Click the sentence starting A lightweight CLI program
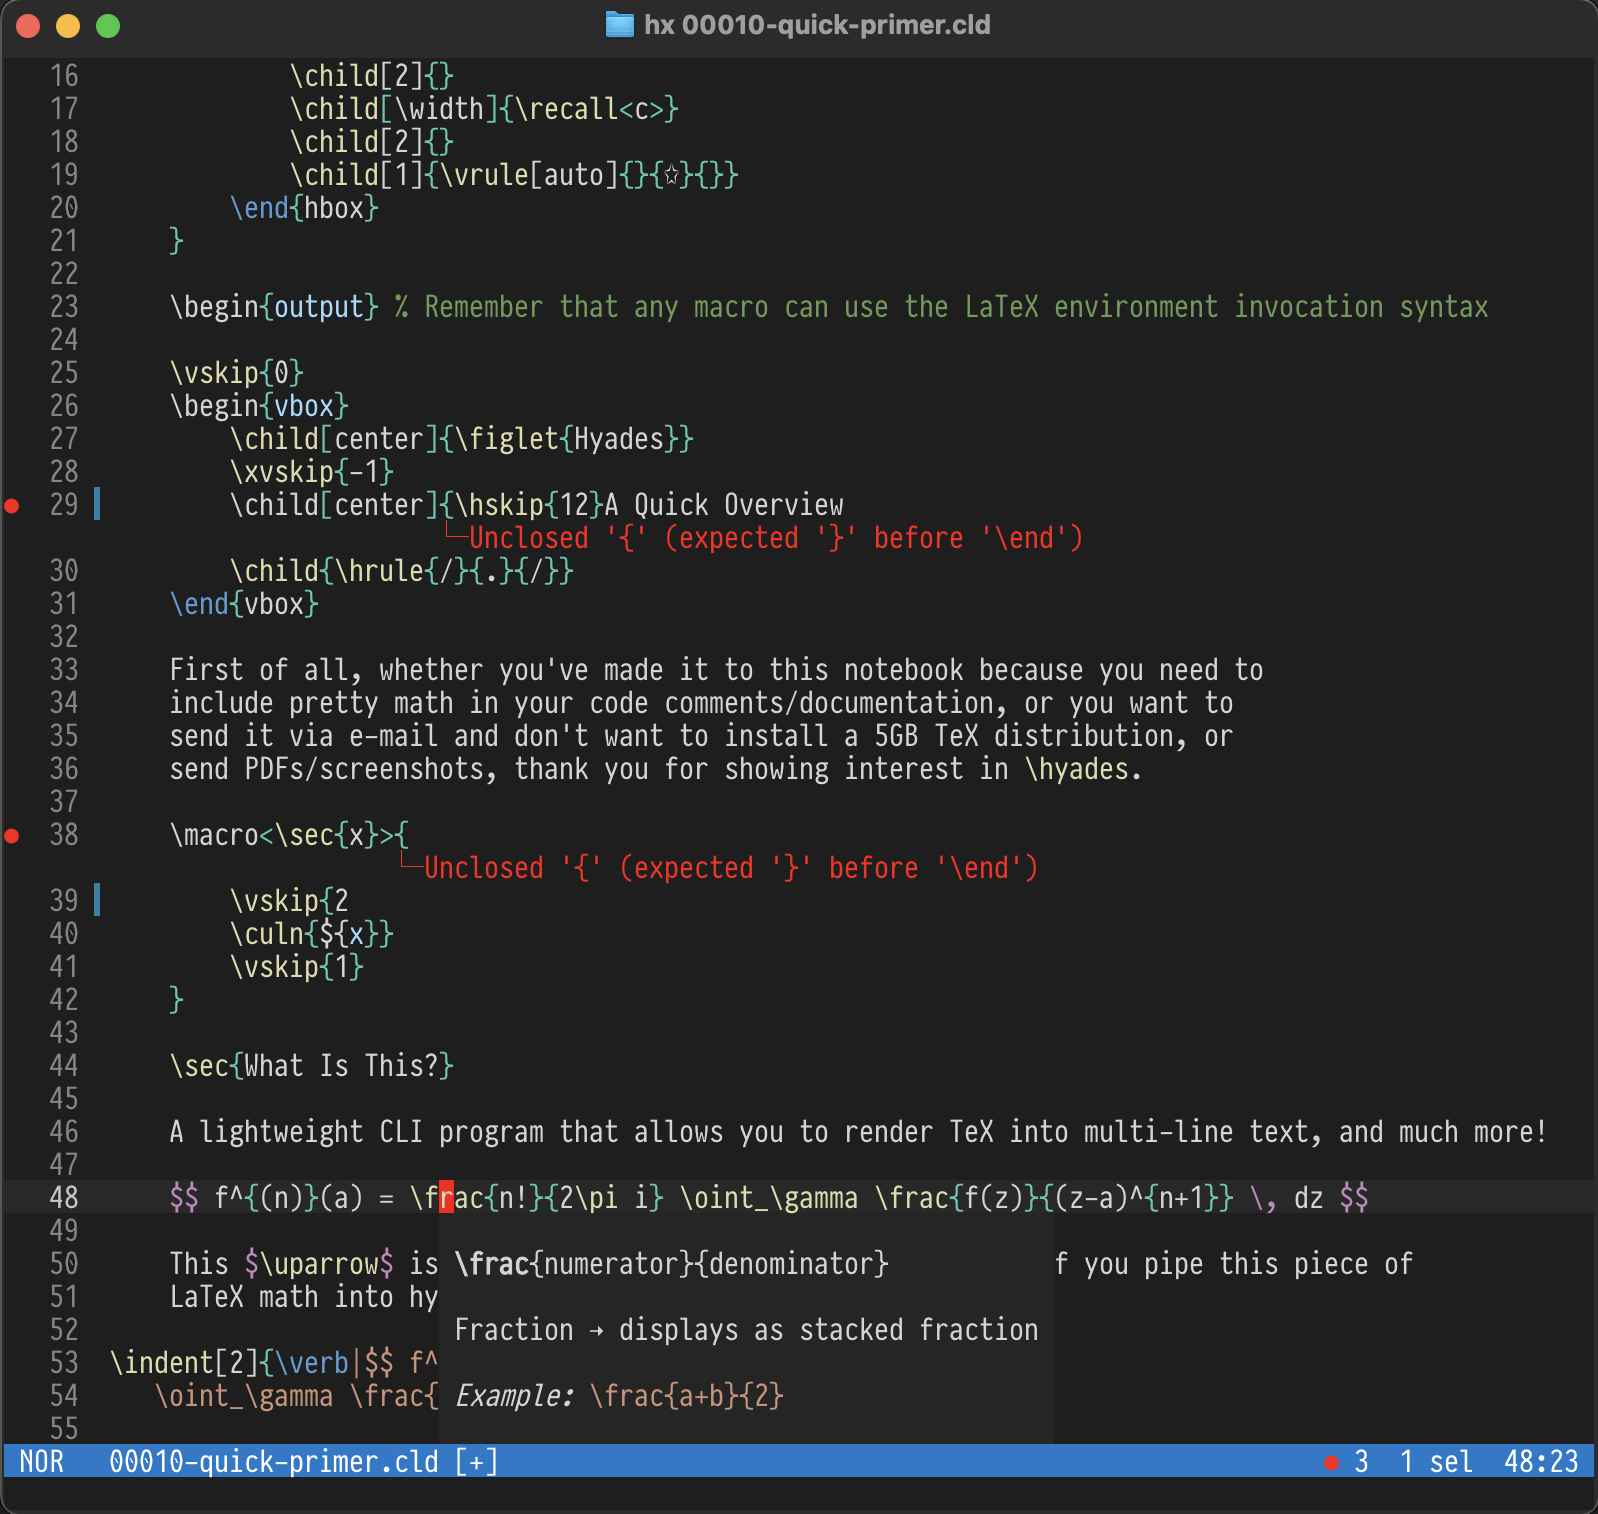This screenshot has width=1598, height=1514. [859, 1132]
